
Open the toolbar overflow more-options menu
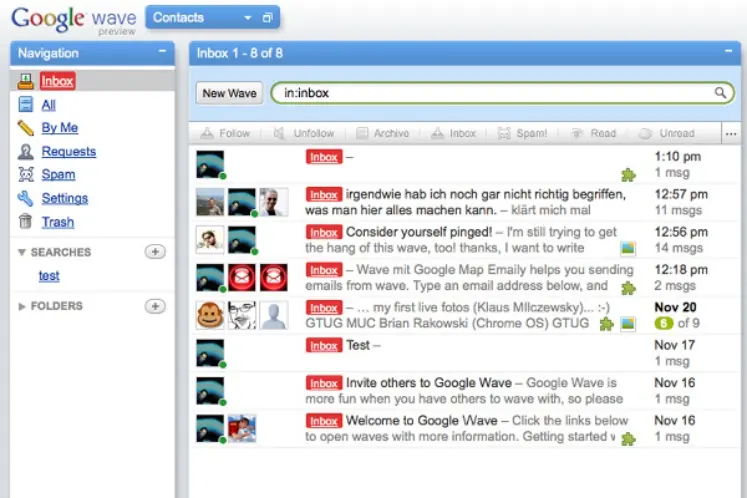731,134
